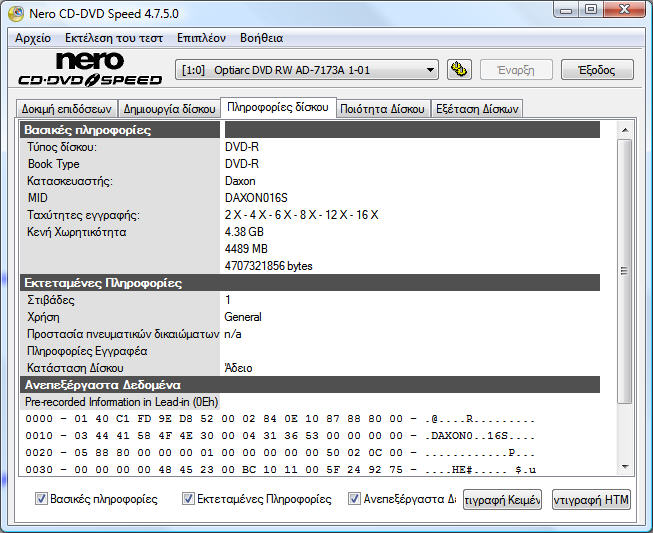Click Προστασία πνευματικών δικαιωμάτων label

coord(123,334)
